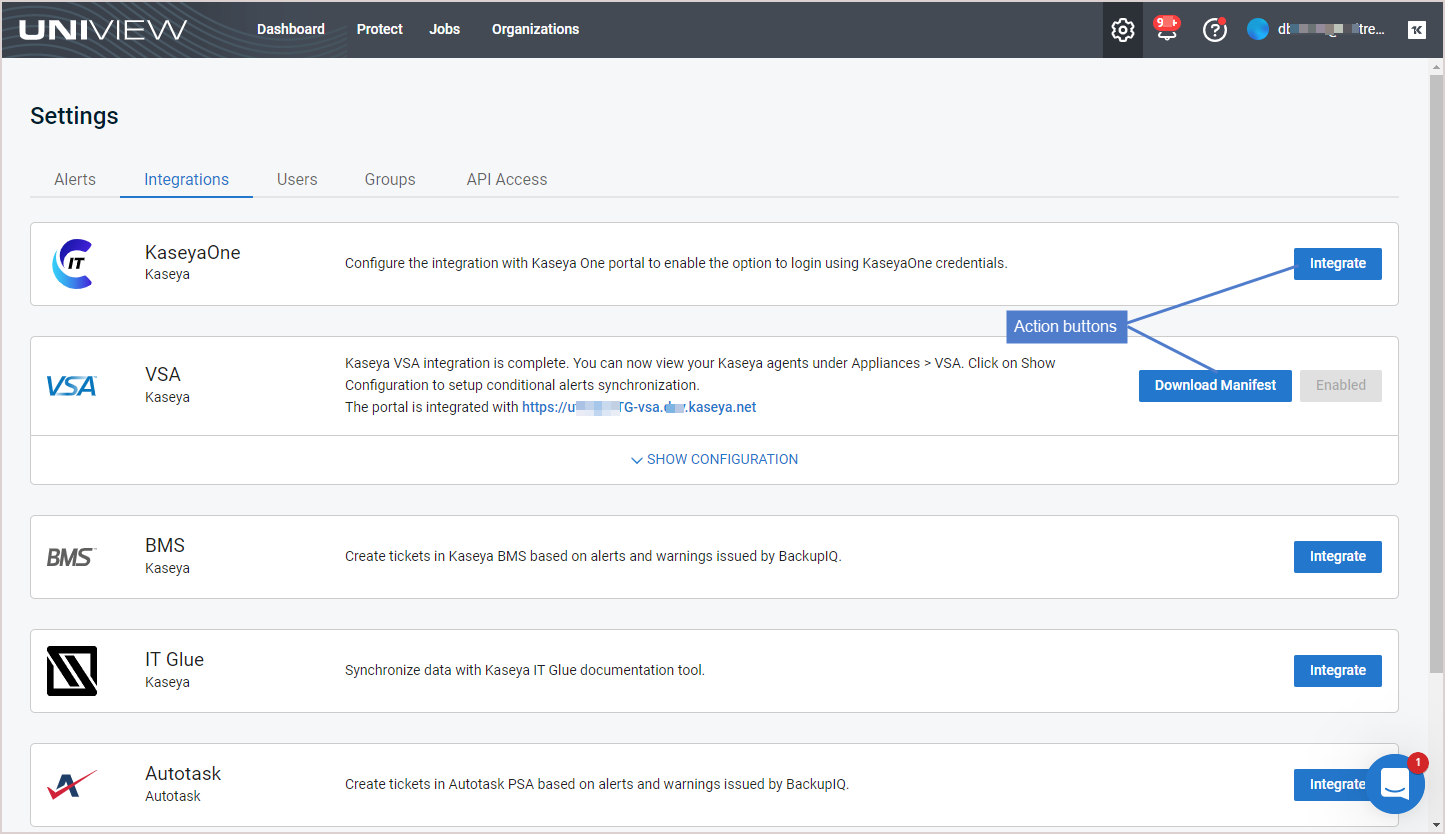Open the VSA kaseya.net portal link
This screenshot has height=834, width=1445.
coord(639,408)
